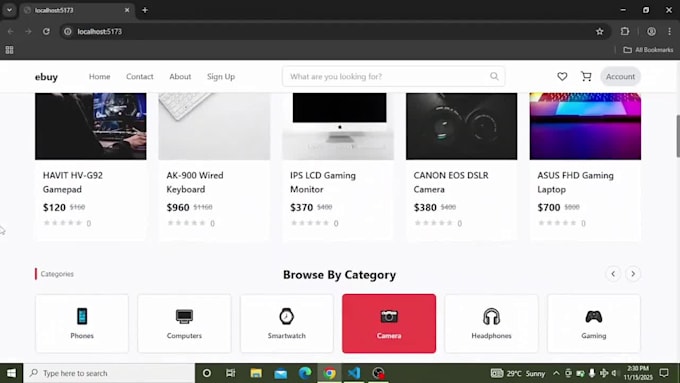Select the Camera category card

tap(389, 323)
